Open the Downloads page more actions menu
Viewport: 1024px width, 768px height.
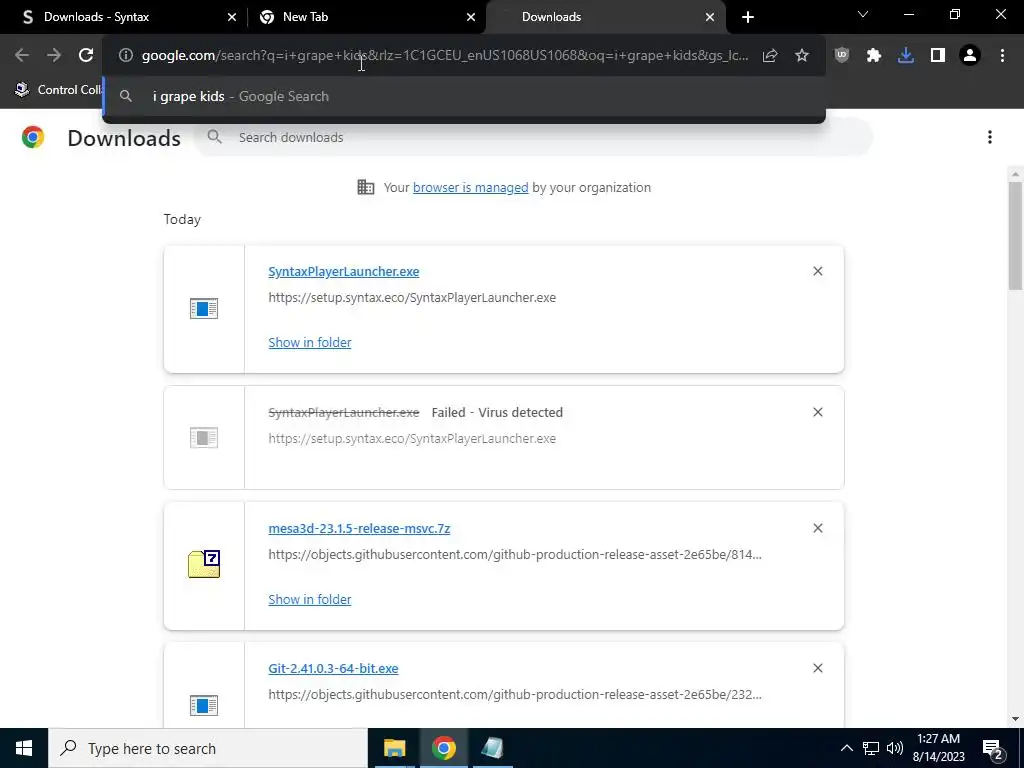pyautogui.click(x=990, y=137)
